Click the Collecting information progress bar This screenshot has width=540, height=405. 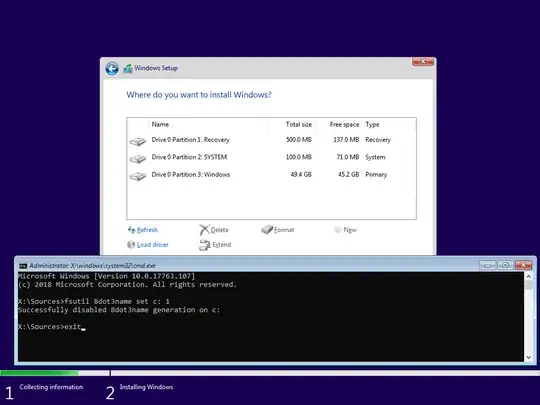tap(55, 373)
